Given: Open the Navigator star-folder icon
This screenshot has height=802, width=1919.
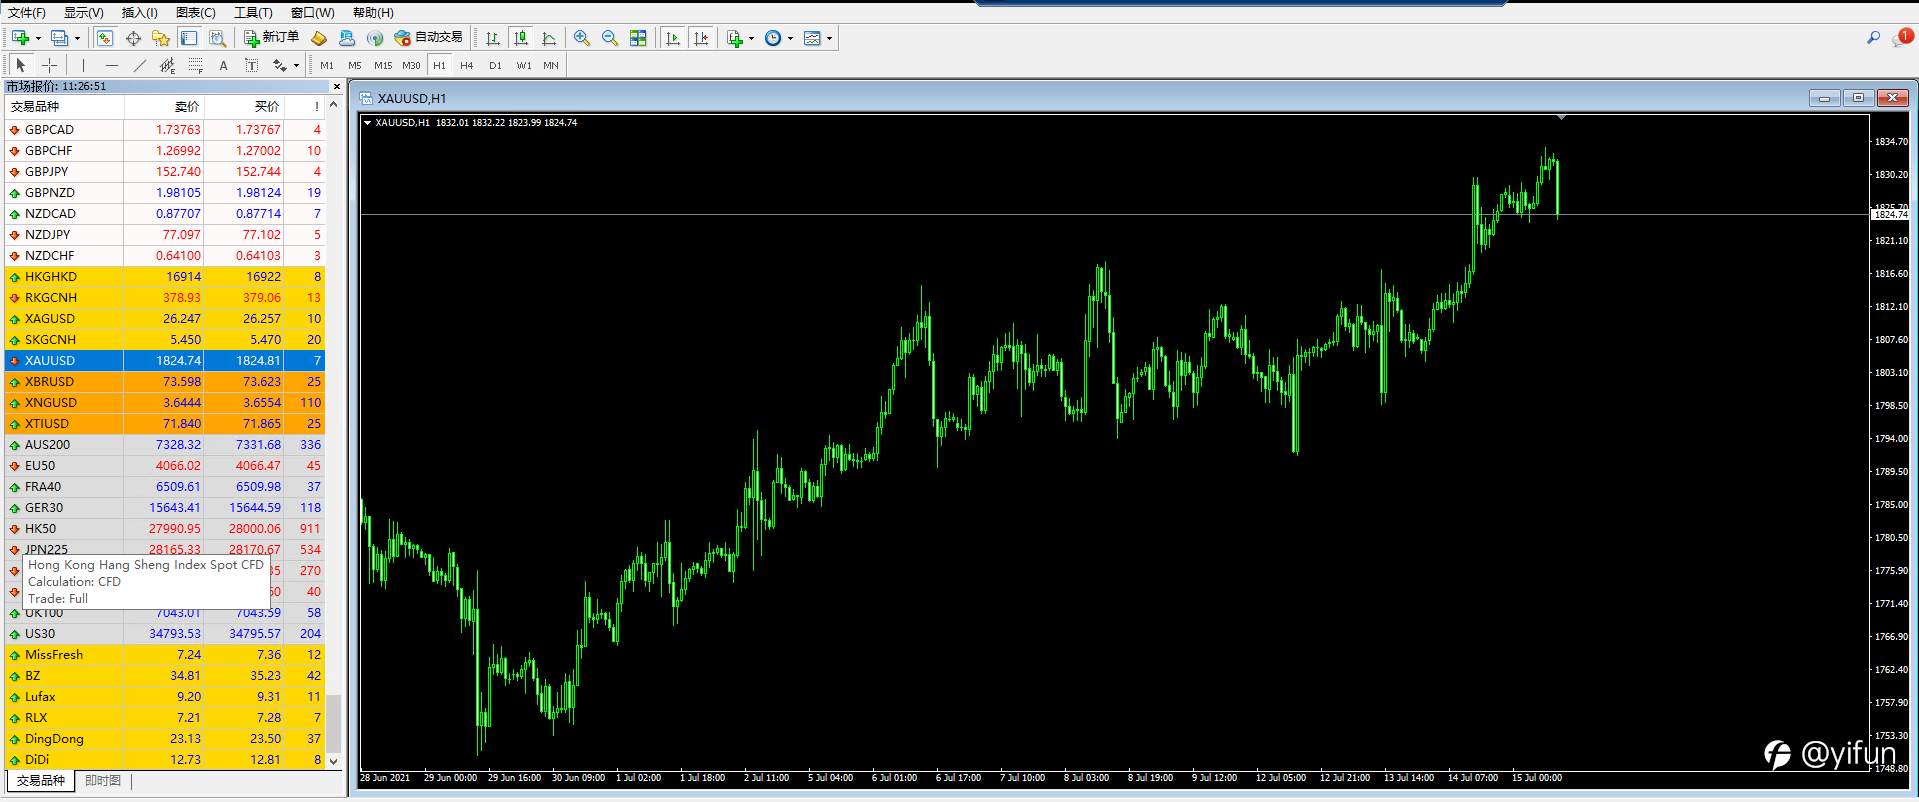Looking at the screenshot, I should point(161,38).
